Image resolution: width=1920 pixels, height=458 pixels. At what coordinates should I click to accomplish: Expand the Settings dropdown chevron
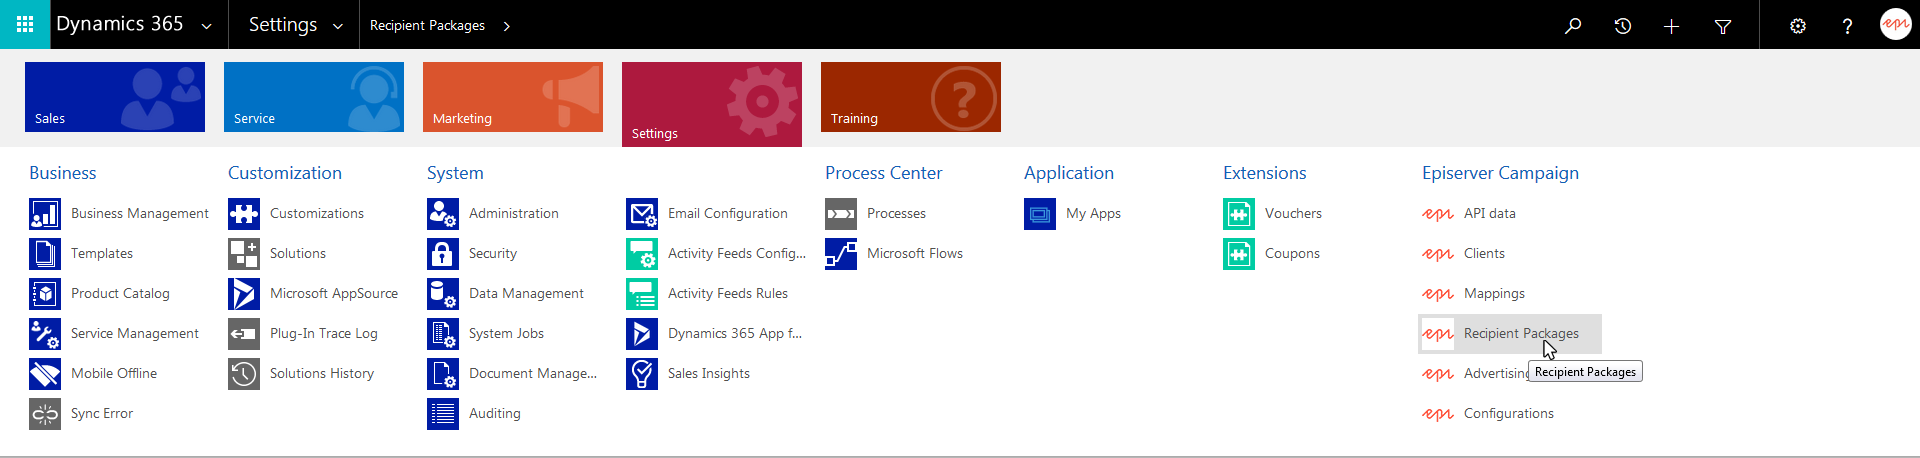(338, 26)
